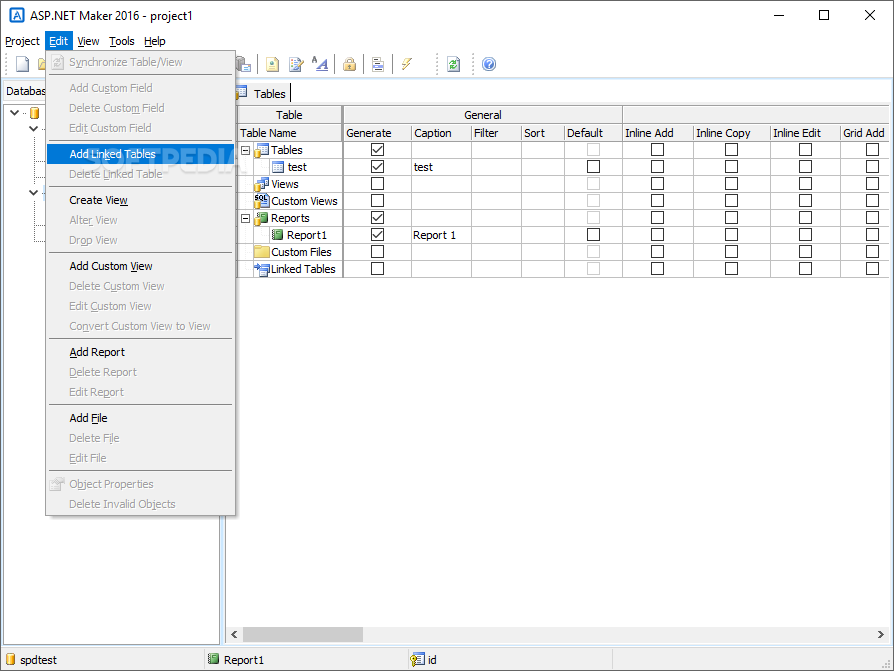
Task: Open security settings padlock icon
Action: [350, 64]
